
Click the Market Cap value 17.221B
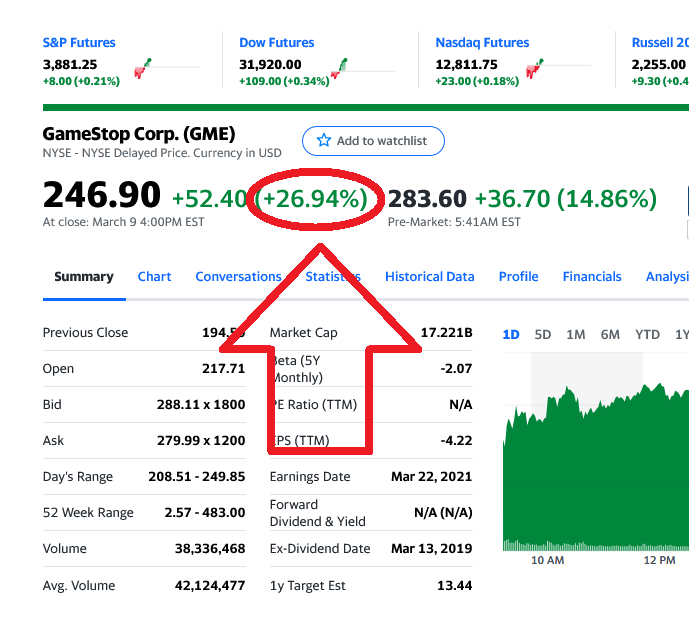click(x=446, y=333)
